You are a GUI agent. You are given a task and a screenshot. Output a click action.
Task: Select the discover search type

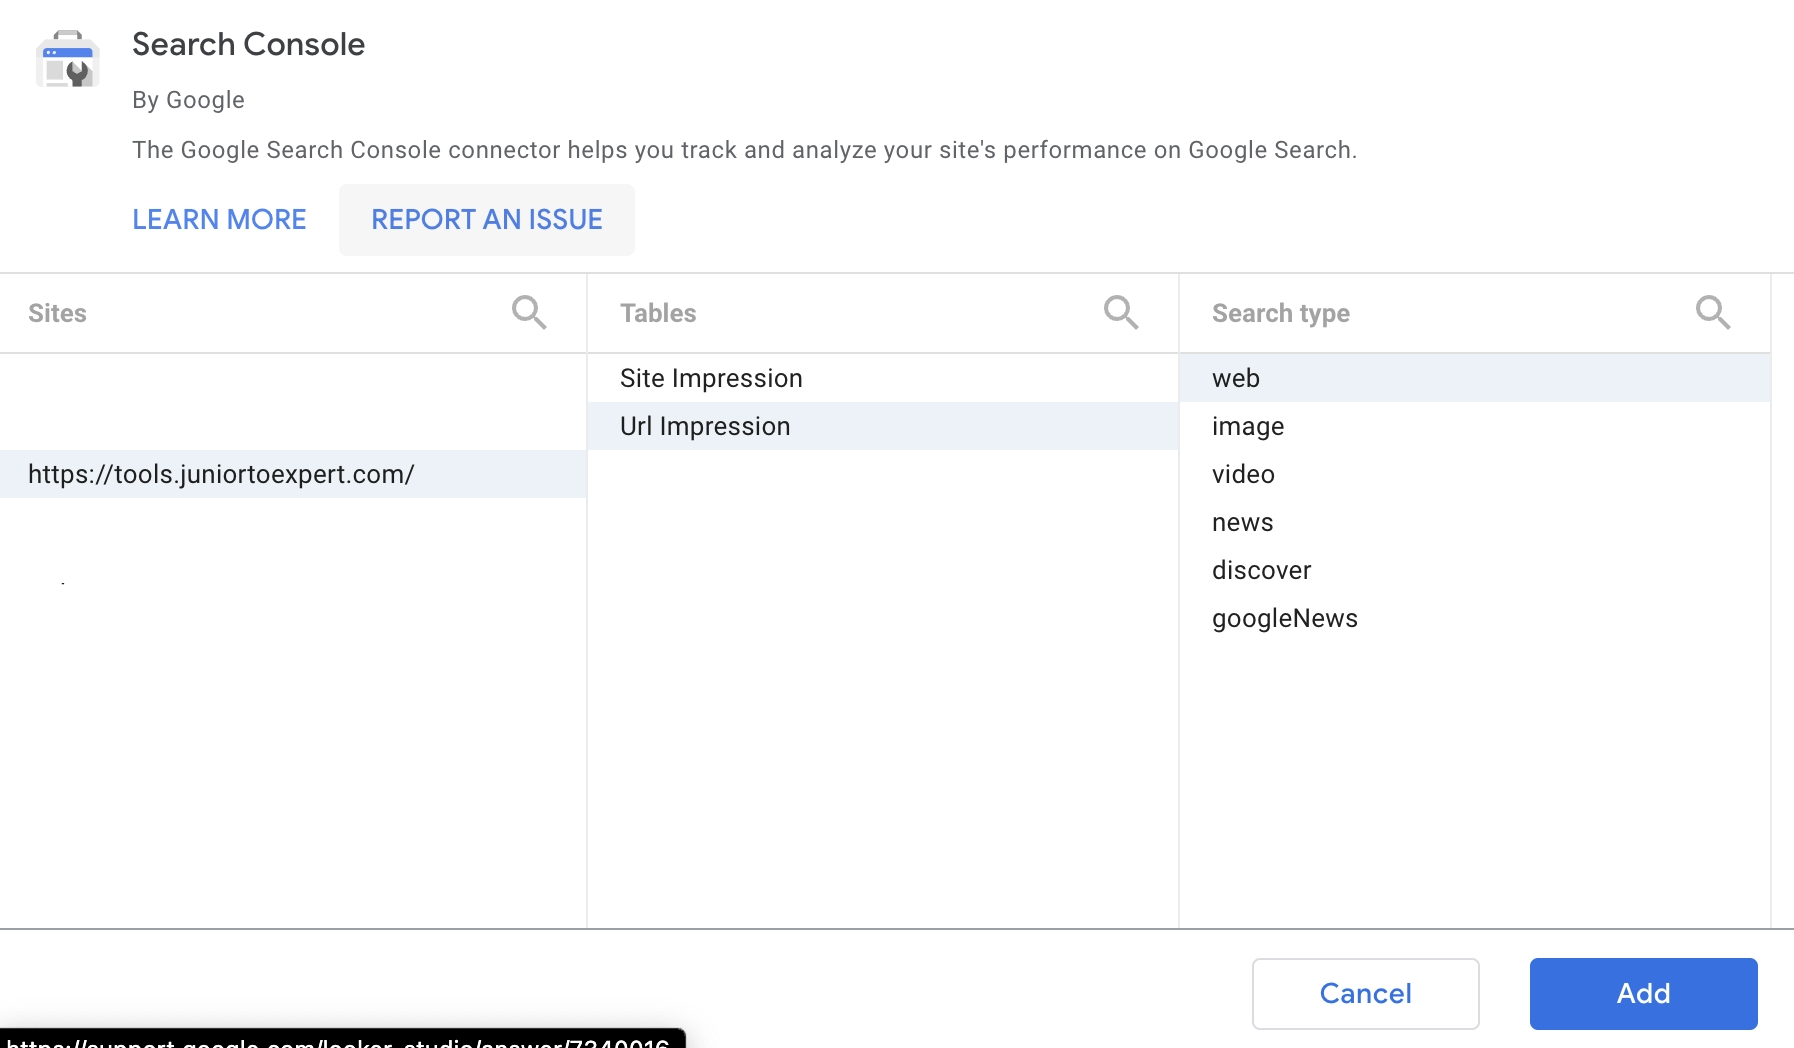click(x=1475, y=570)
